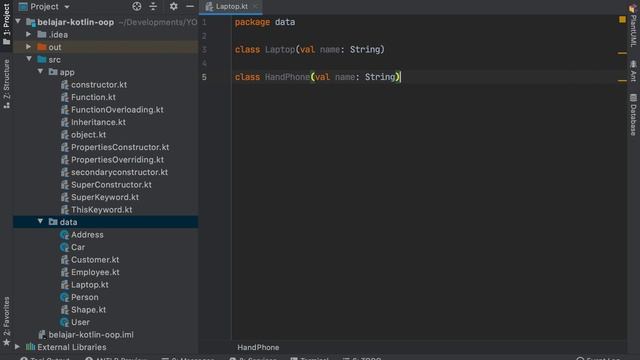Open Laptop.kt in the project tree
Screen dimensions: 640x360
click(89, 285)
